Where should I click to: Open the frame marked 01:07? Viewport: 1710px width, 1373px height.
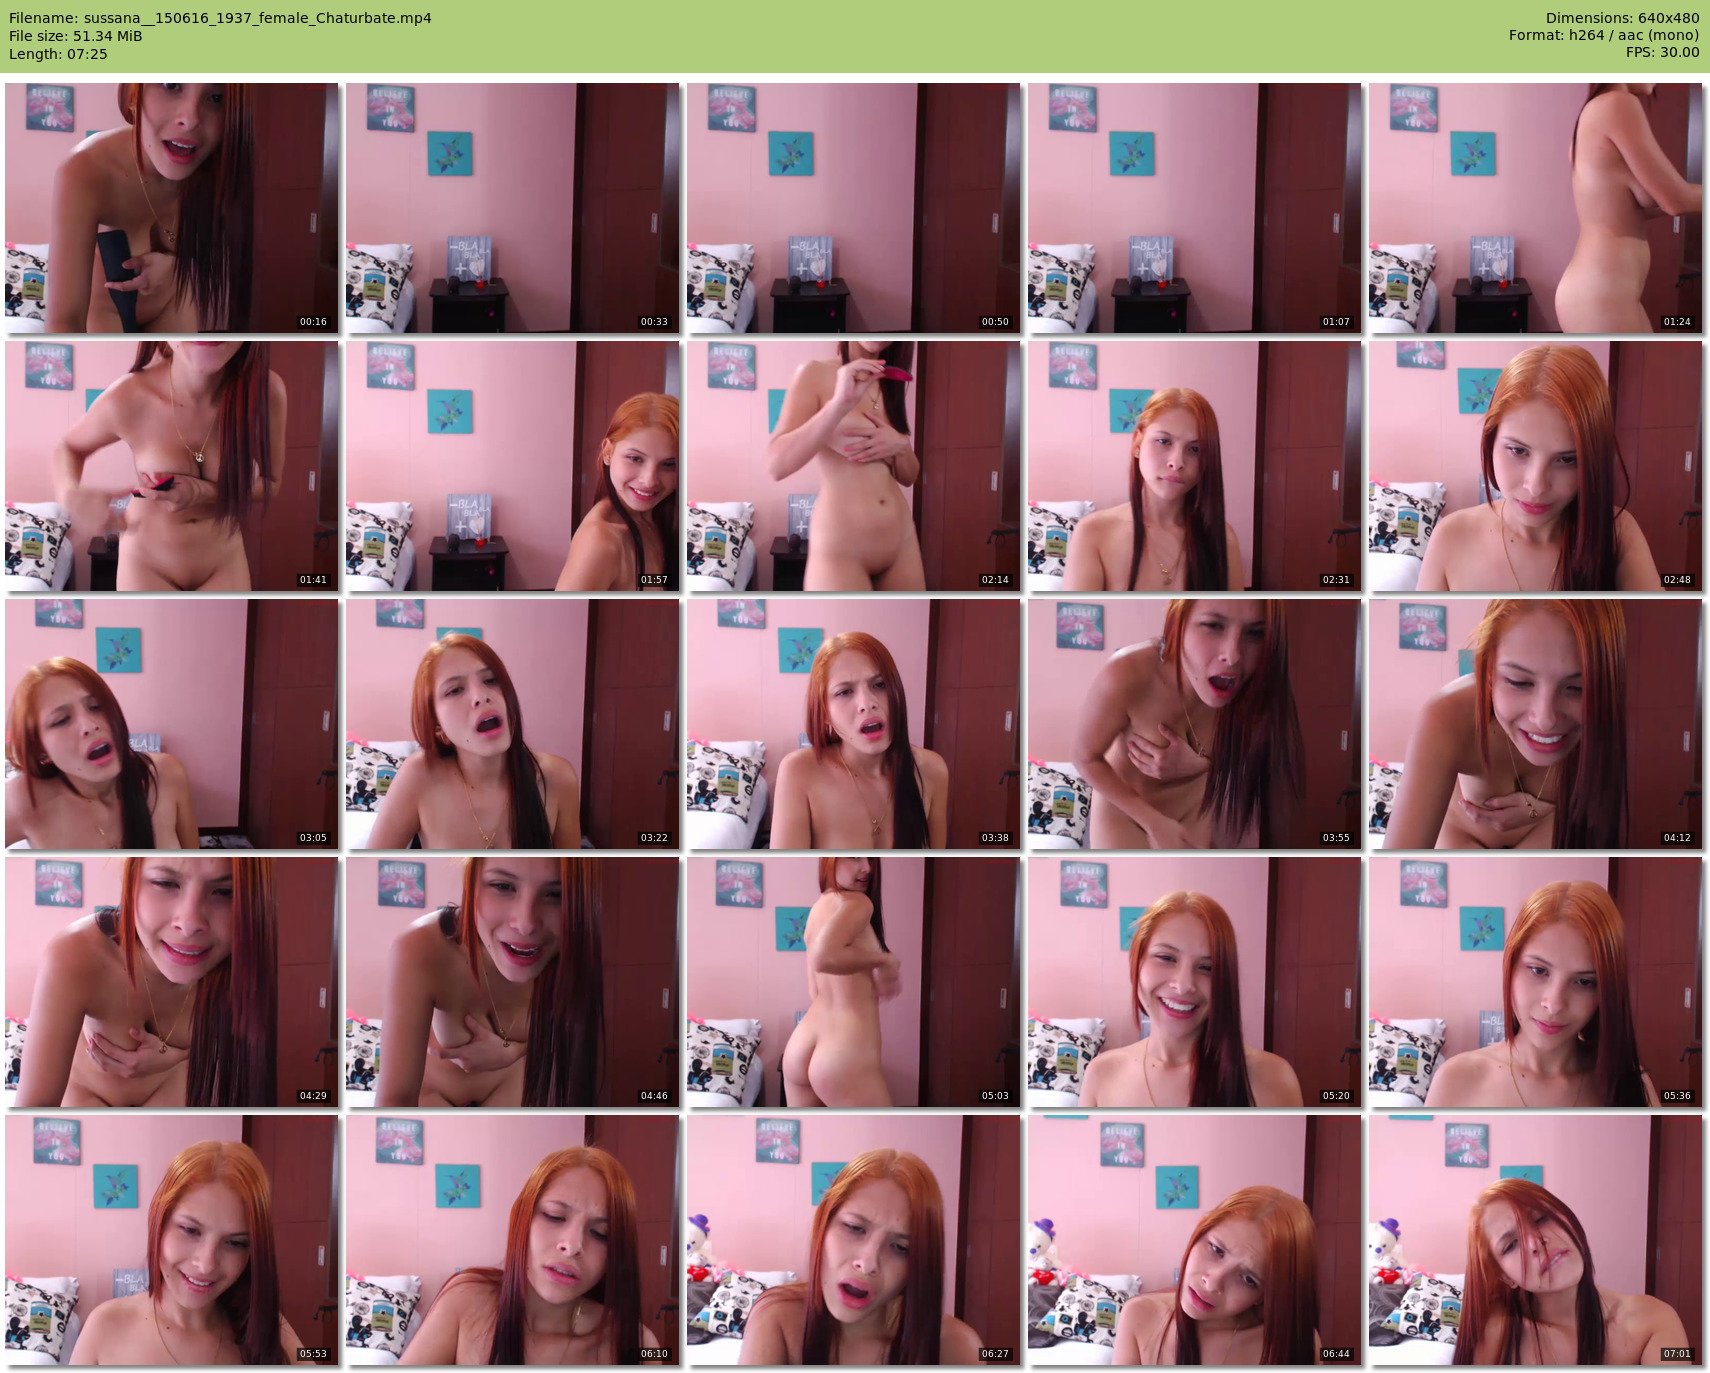coord(1194,208)
